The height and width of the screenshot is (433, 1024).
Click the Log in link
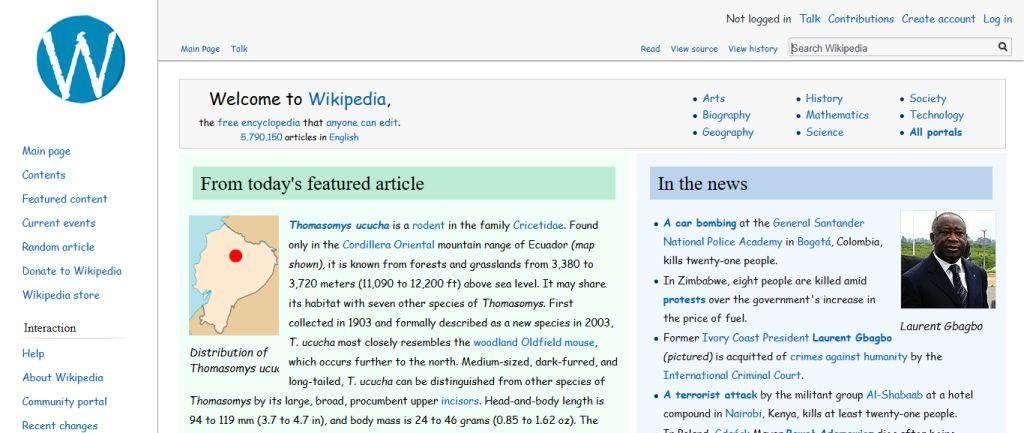pyautogui.click(x=998, y=19)
